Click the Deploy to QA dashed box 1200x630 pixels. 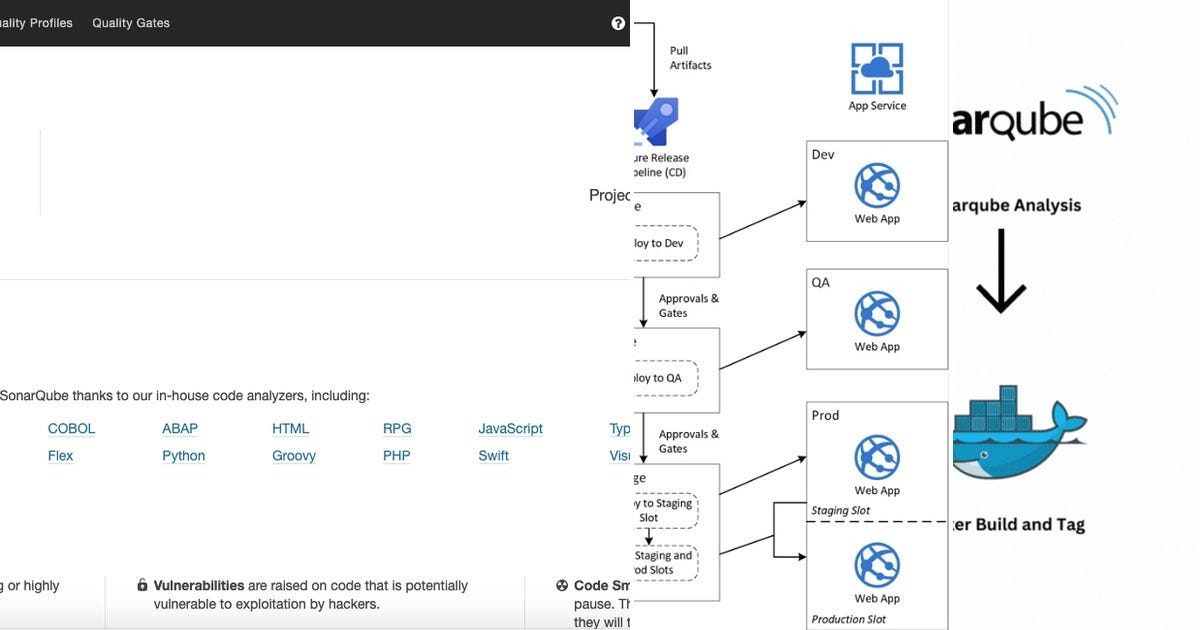(664, 378)
